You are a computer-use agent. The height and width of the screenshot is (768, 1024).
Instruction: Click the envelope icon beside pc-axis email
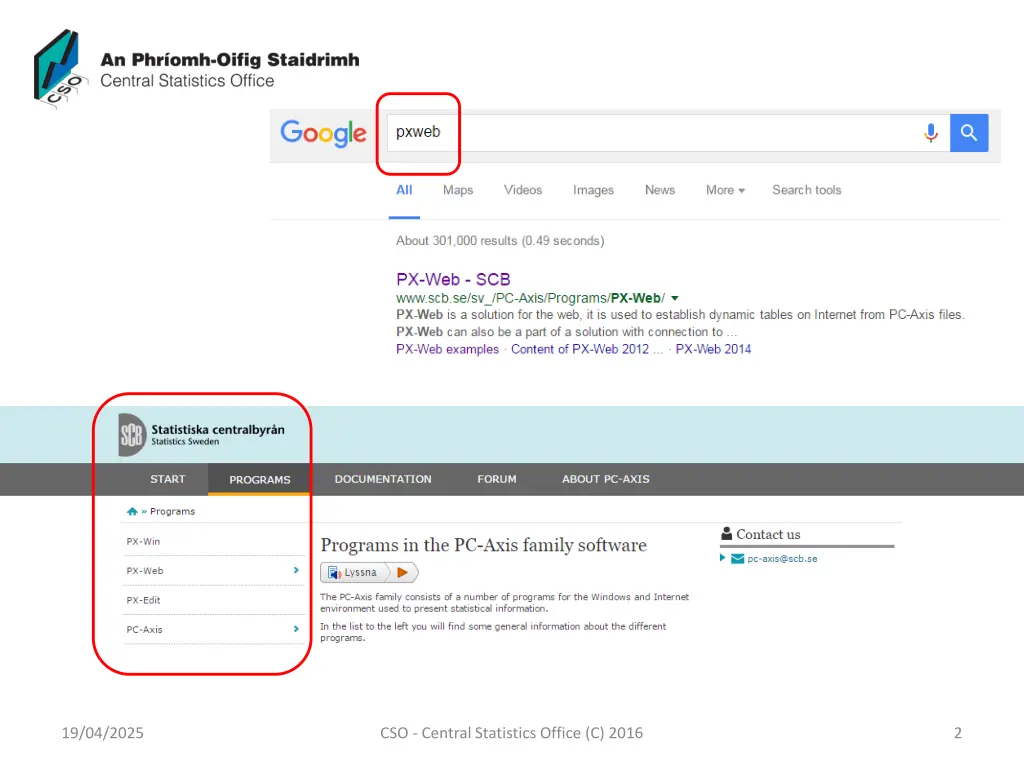(737, 558)
